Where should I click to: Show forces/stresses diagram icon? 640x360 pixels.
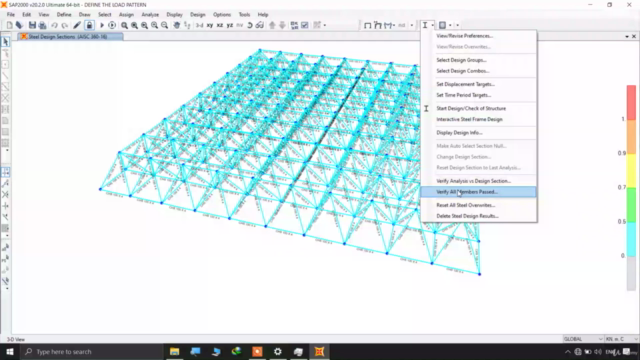(388, 25)
